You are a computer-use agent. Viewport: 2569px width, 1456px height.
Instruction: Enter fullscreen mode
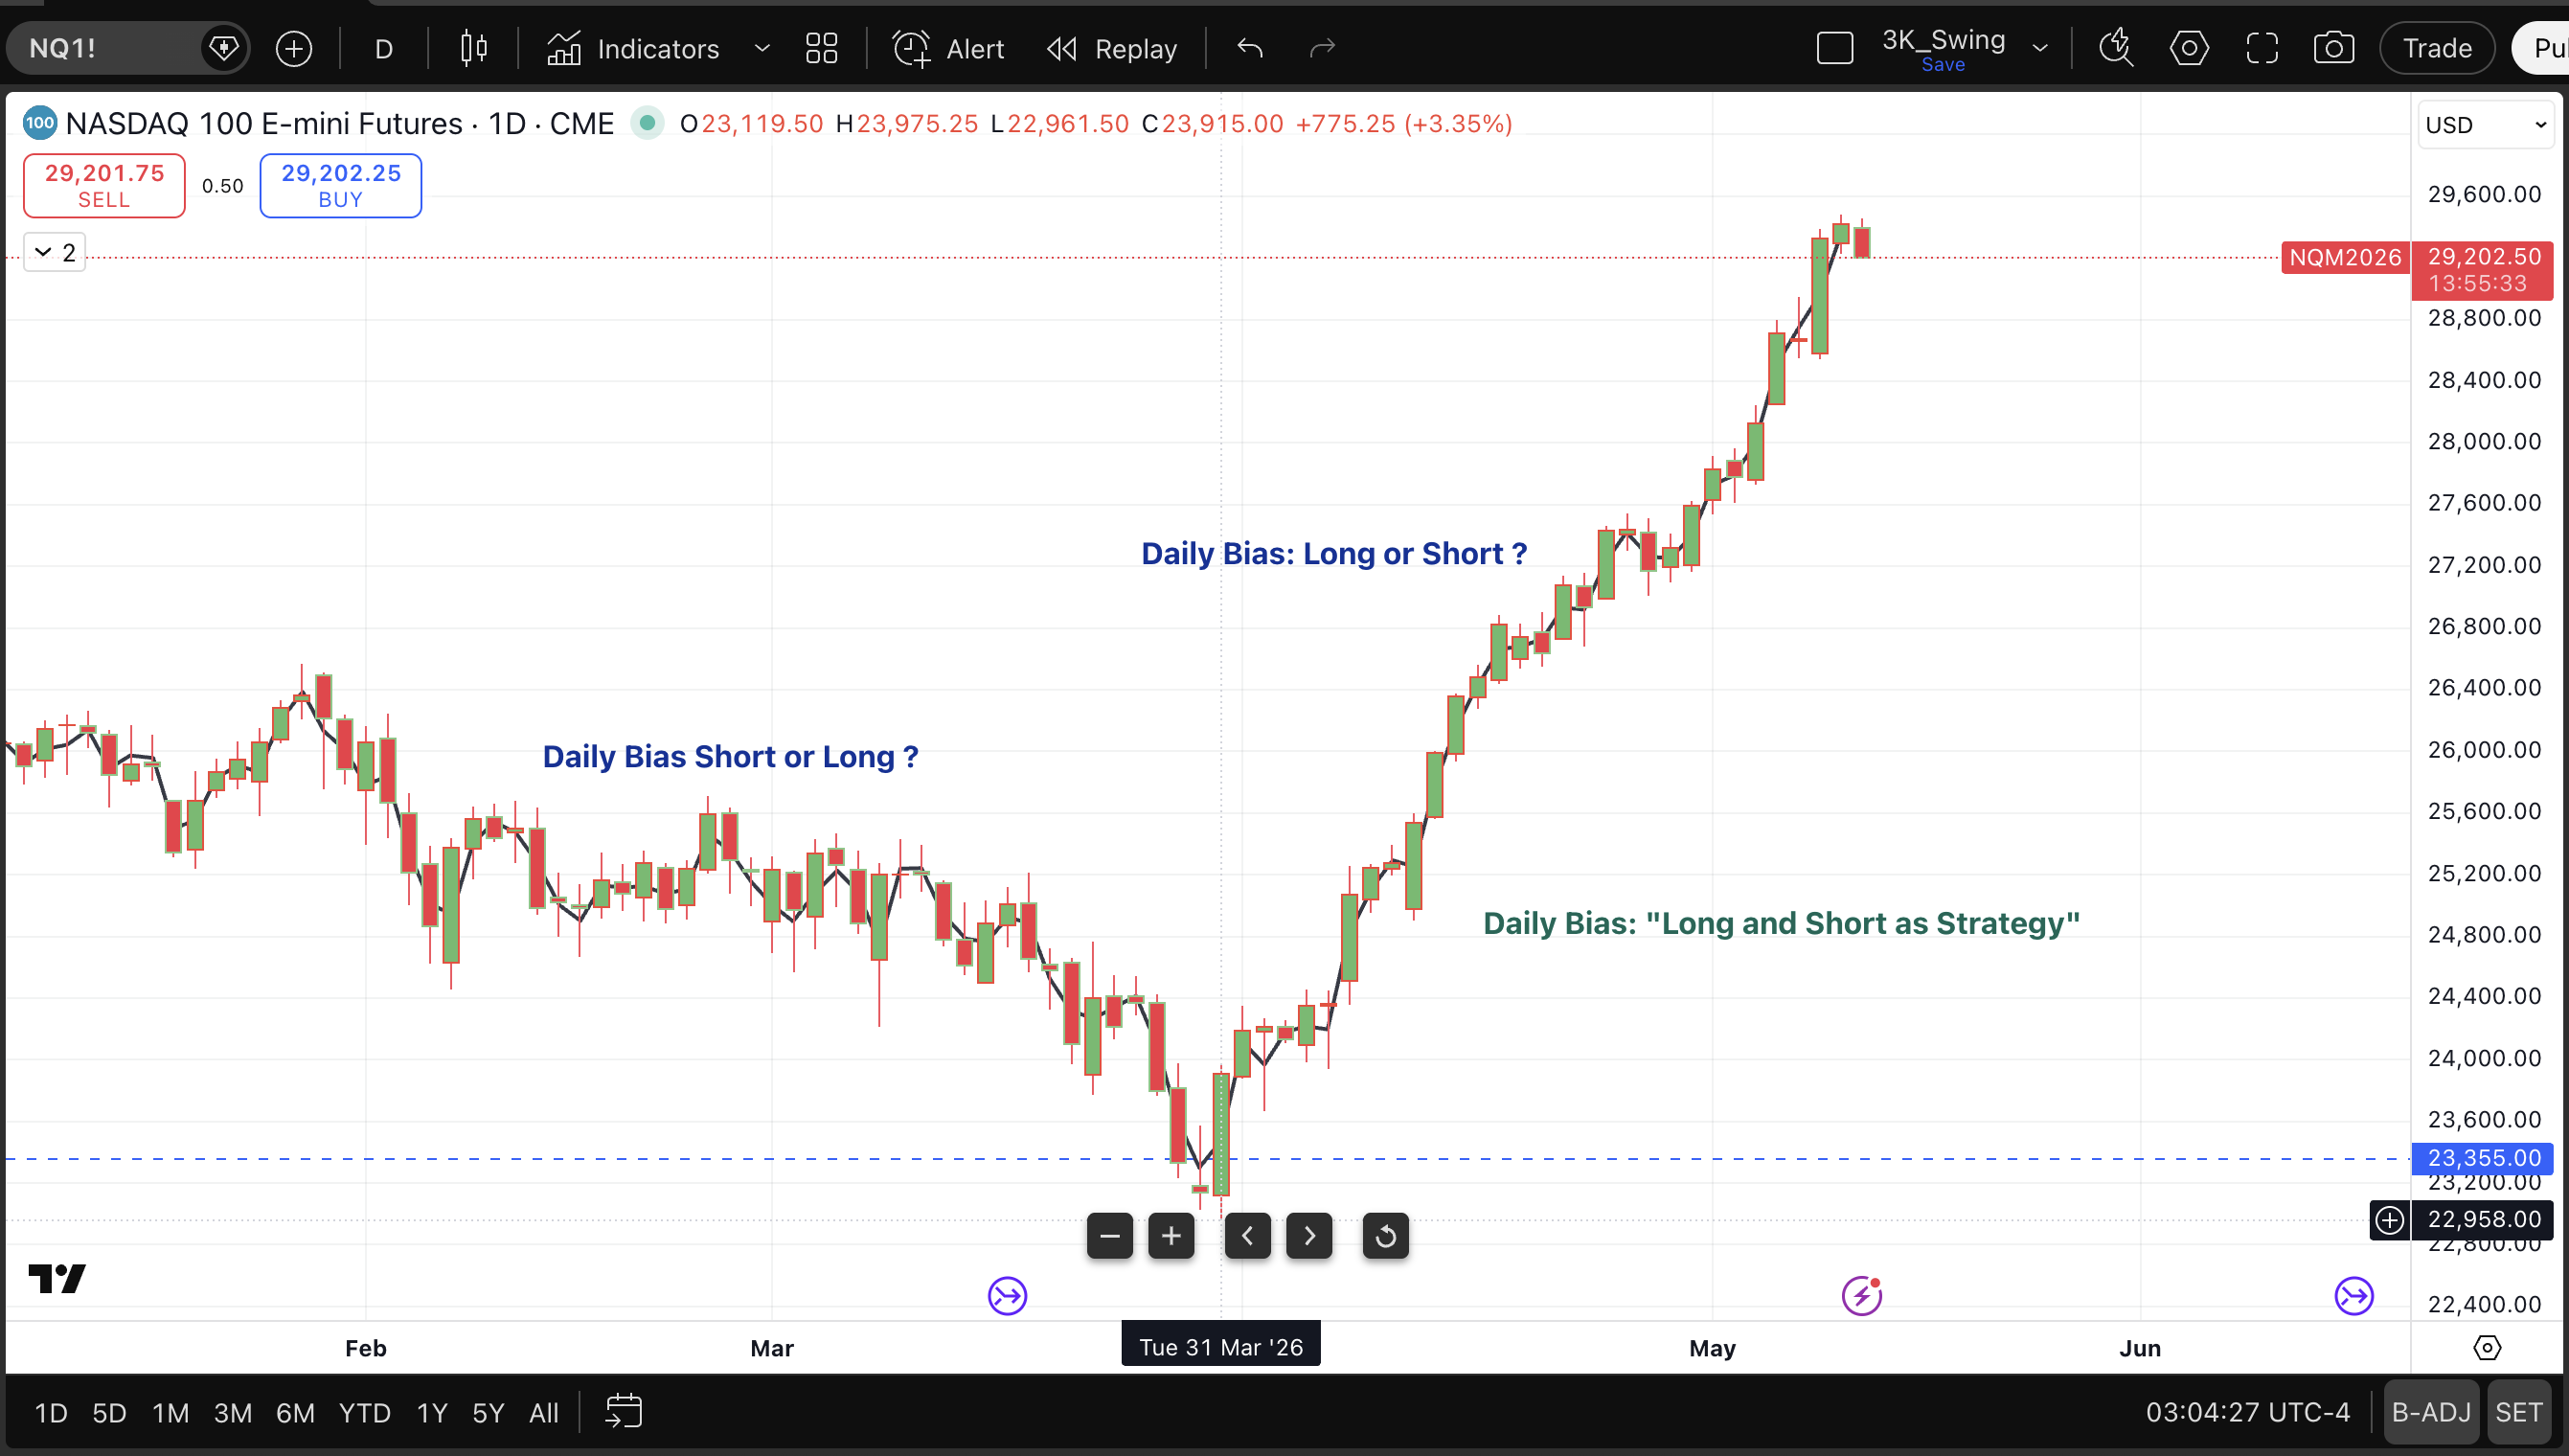[x=2262, y=48]
